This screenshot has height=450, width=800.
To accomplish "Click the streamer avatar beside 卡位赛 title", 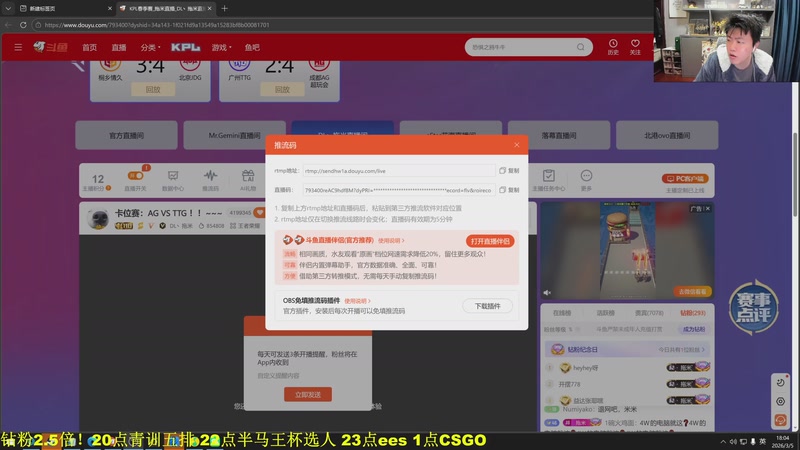I will coord(97,218).
